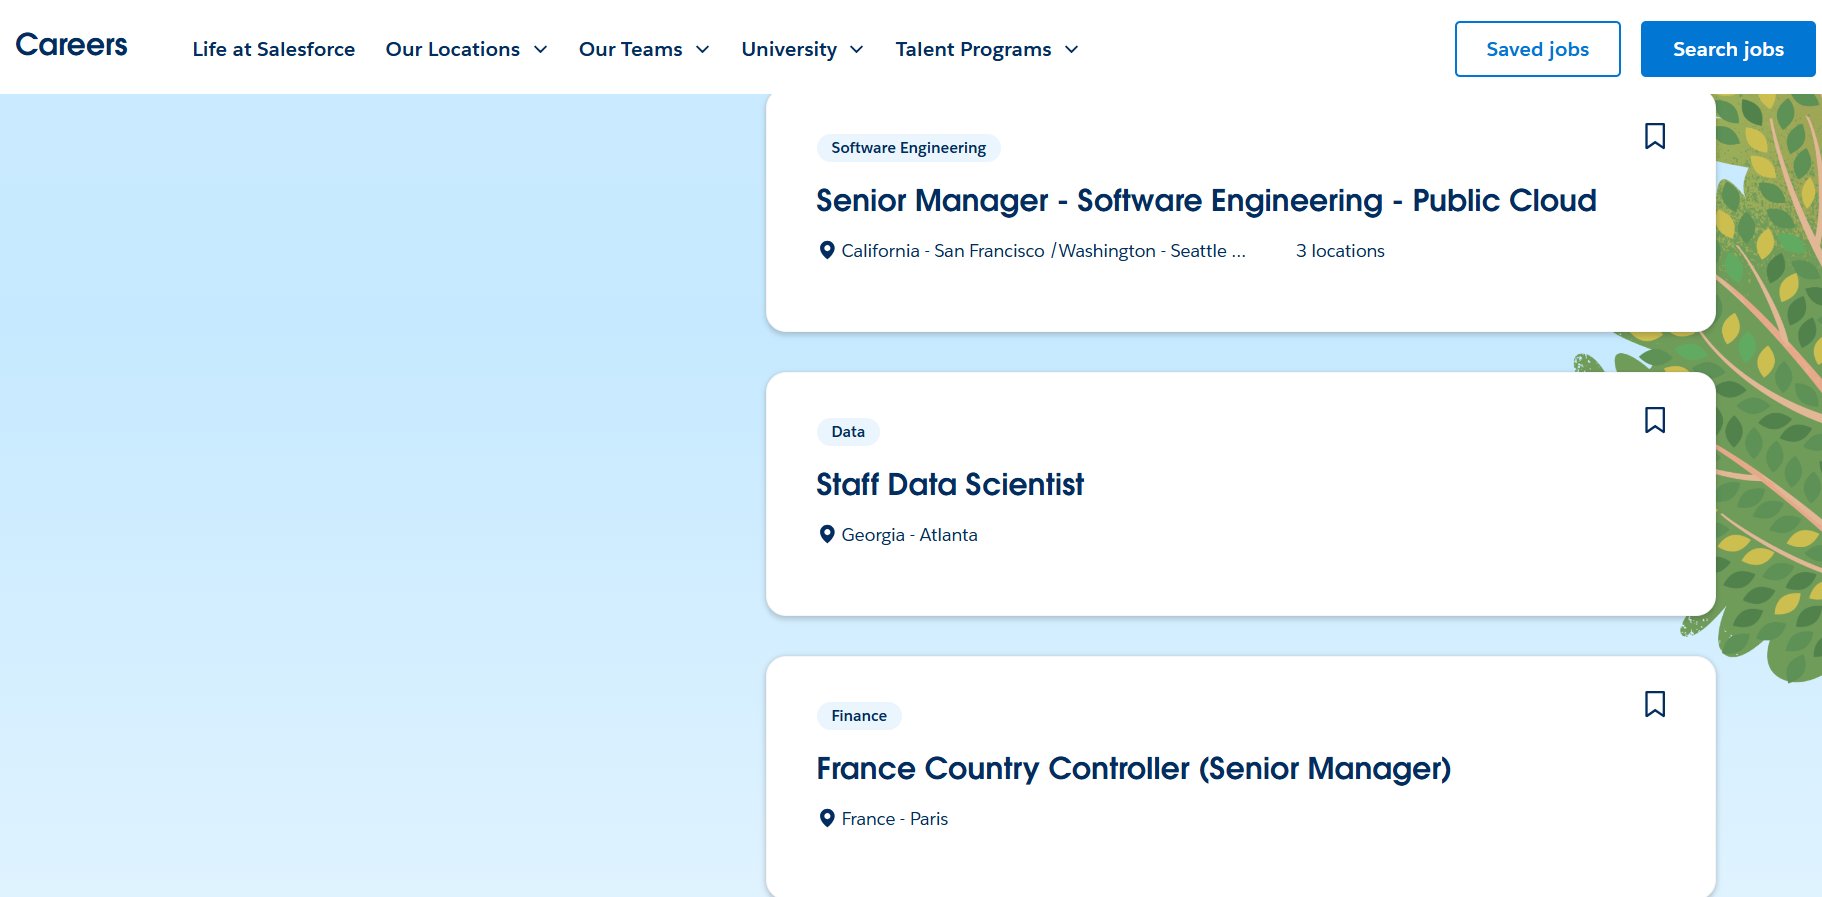Click location pin icon beside Georgia - Atlanta

click(827, 535)
